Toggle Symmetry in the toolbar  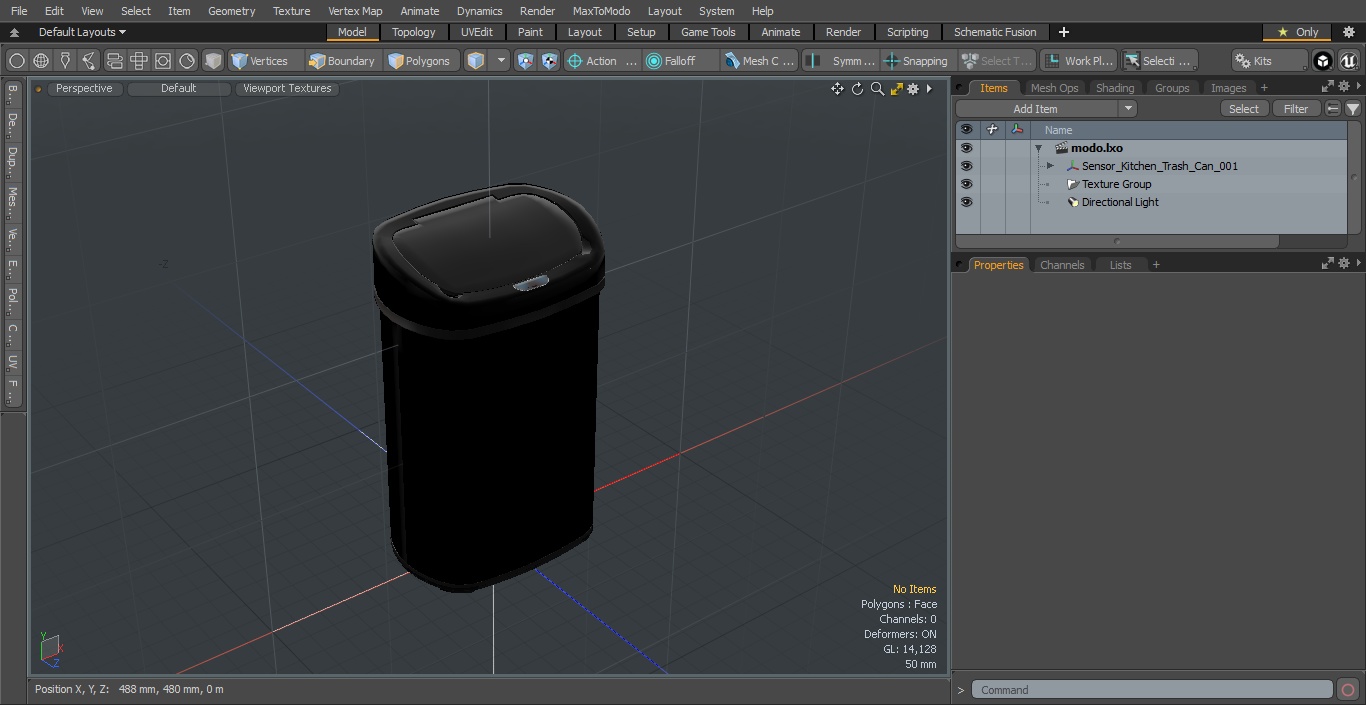pos(841,61)
